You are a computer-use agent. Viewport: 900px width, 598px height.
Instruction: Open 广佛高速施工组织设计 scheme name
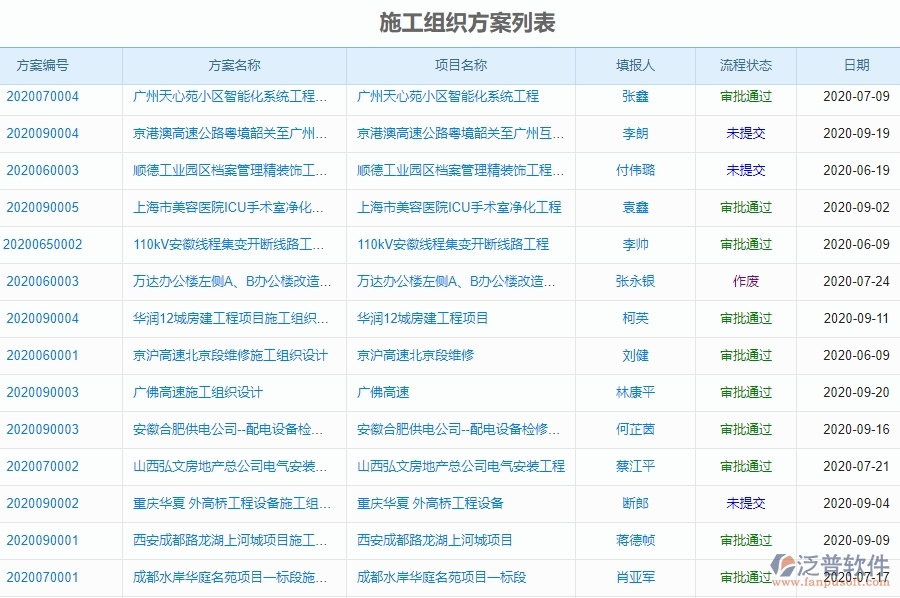(x=196, y=392)
